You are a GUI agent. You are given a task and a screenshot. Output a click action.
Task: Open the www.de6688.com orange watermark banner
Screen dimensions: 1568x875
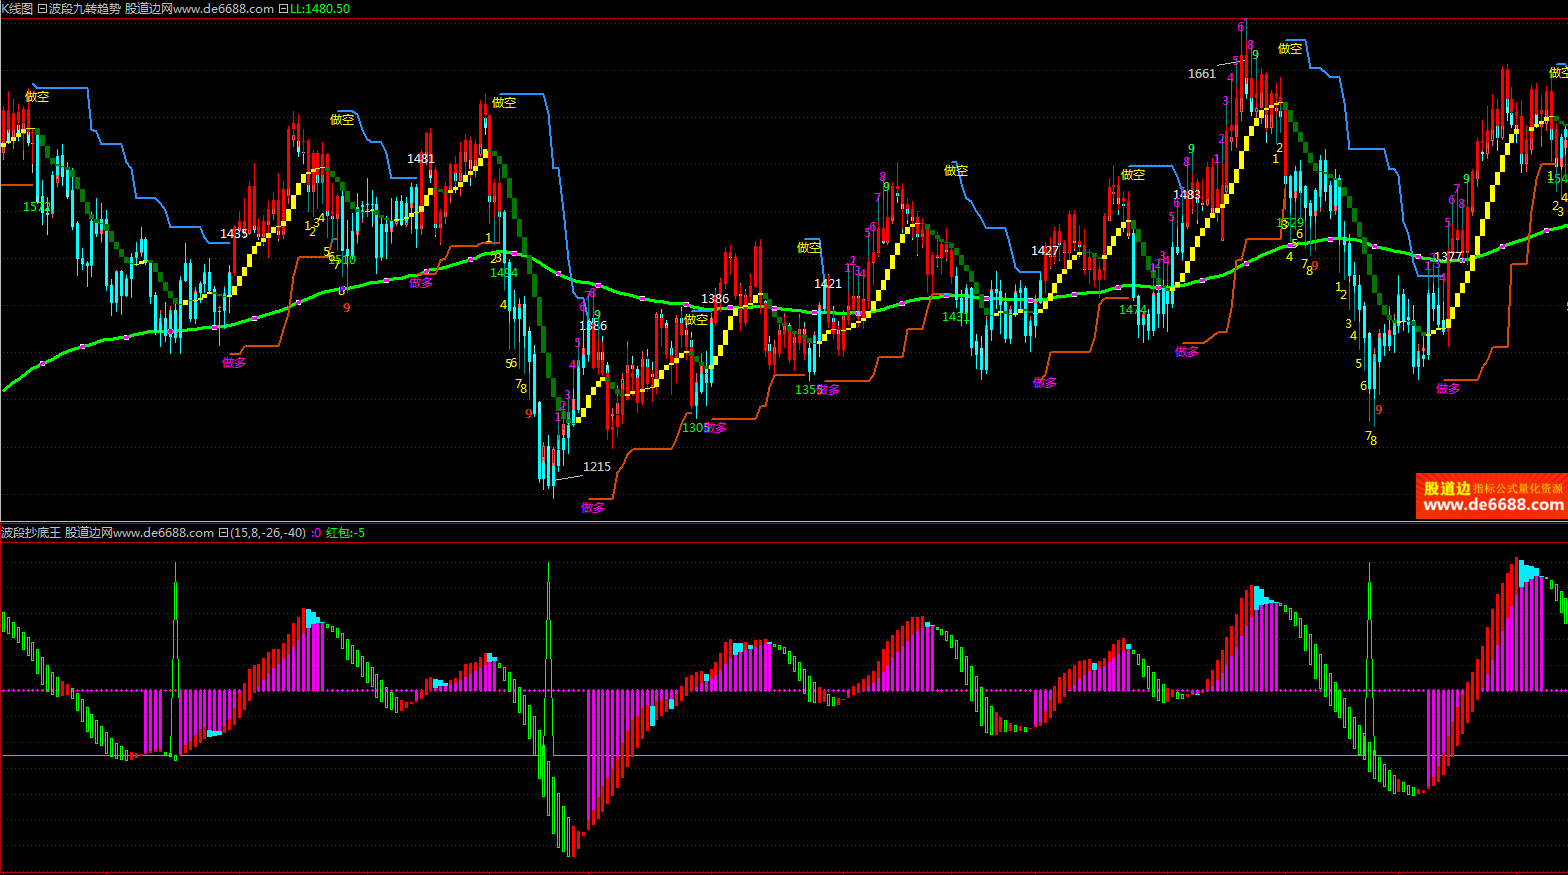(x=1491, y=497)
